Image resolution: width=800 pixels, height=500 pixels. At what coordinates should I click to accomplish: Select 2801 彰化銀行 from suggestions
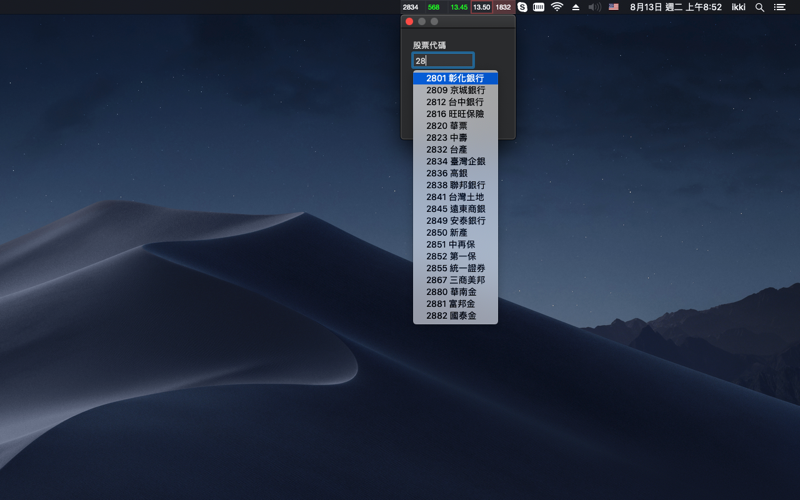455,78
